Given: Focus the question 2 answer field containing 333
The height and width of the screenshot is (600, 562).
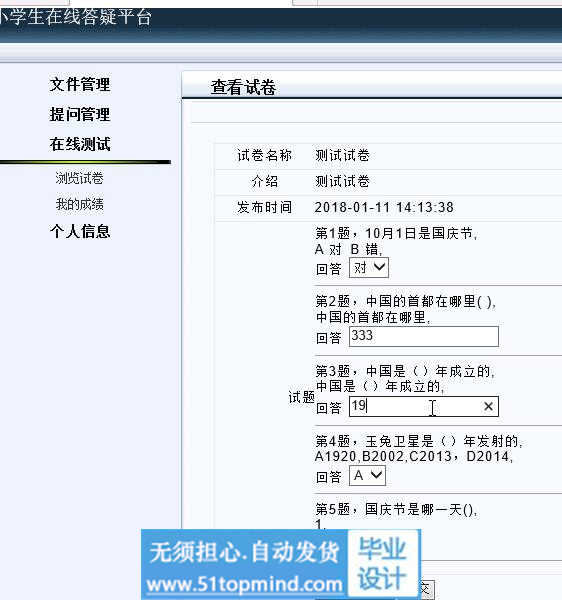Looking at the screenshot, I should coord(424,336).
